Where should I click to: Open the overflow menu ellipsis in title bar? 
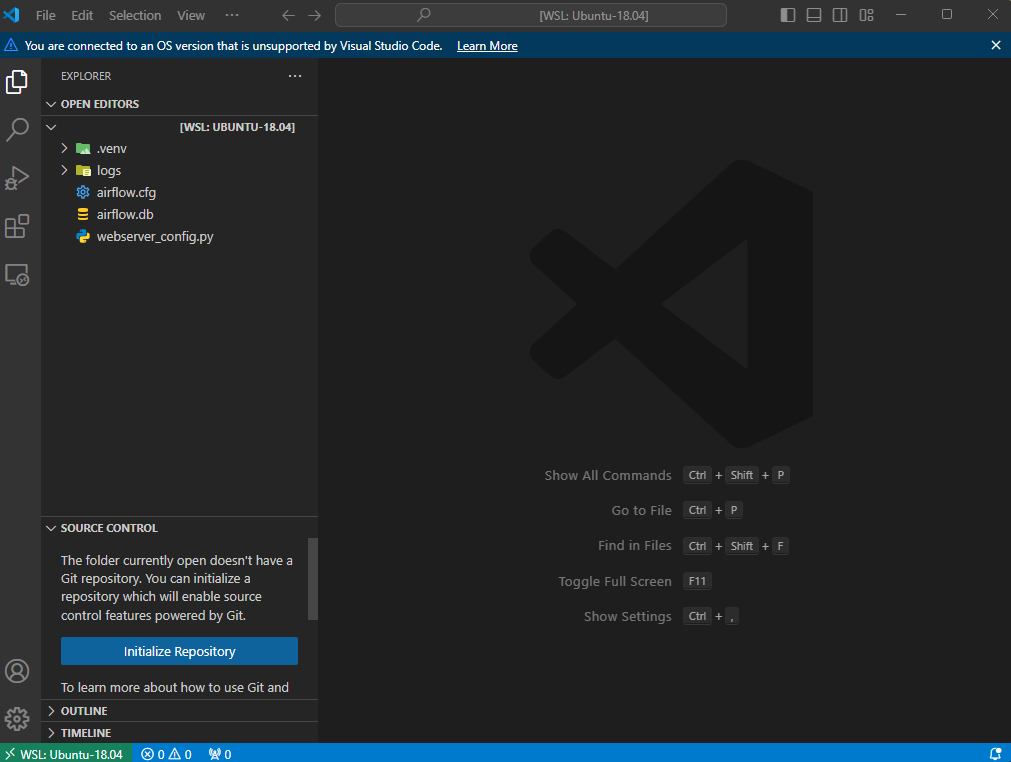pyautogui.click(x=232, y=15)
